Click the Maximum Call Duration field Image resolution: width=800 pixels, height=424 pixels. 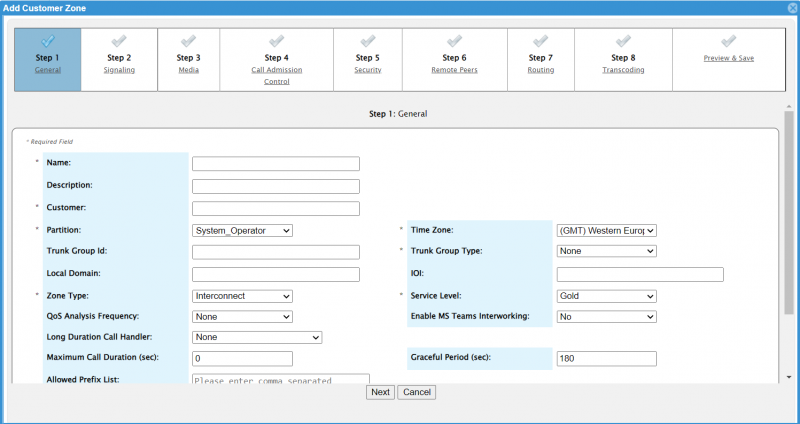(242, 359)
